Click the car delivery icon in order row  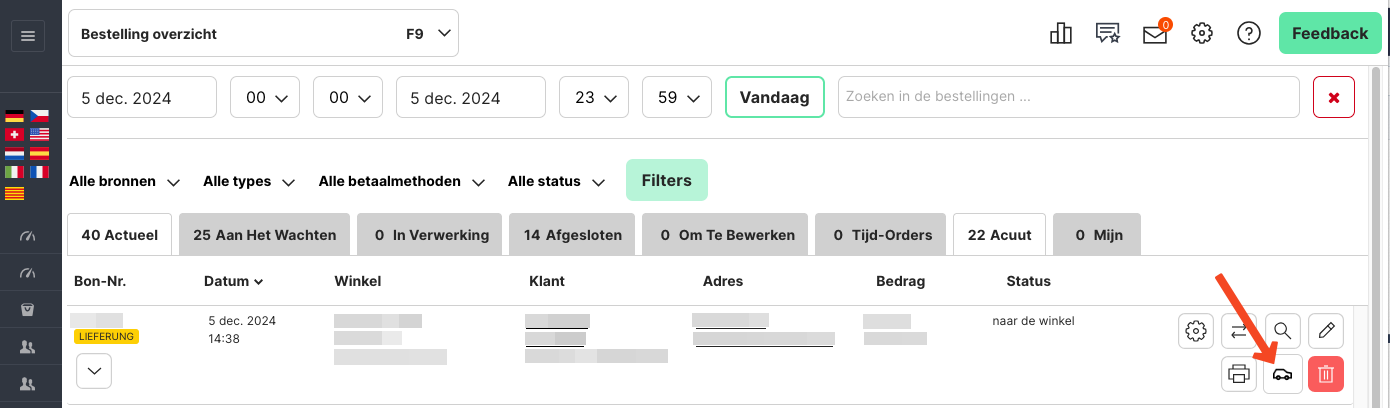pos(1282,375)
